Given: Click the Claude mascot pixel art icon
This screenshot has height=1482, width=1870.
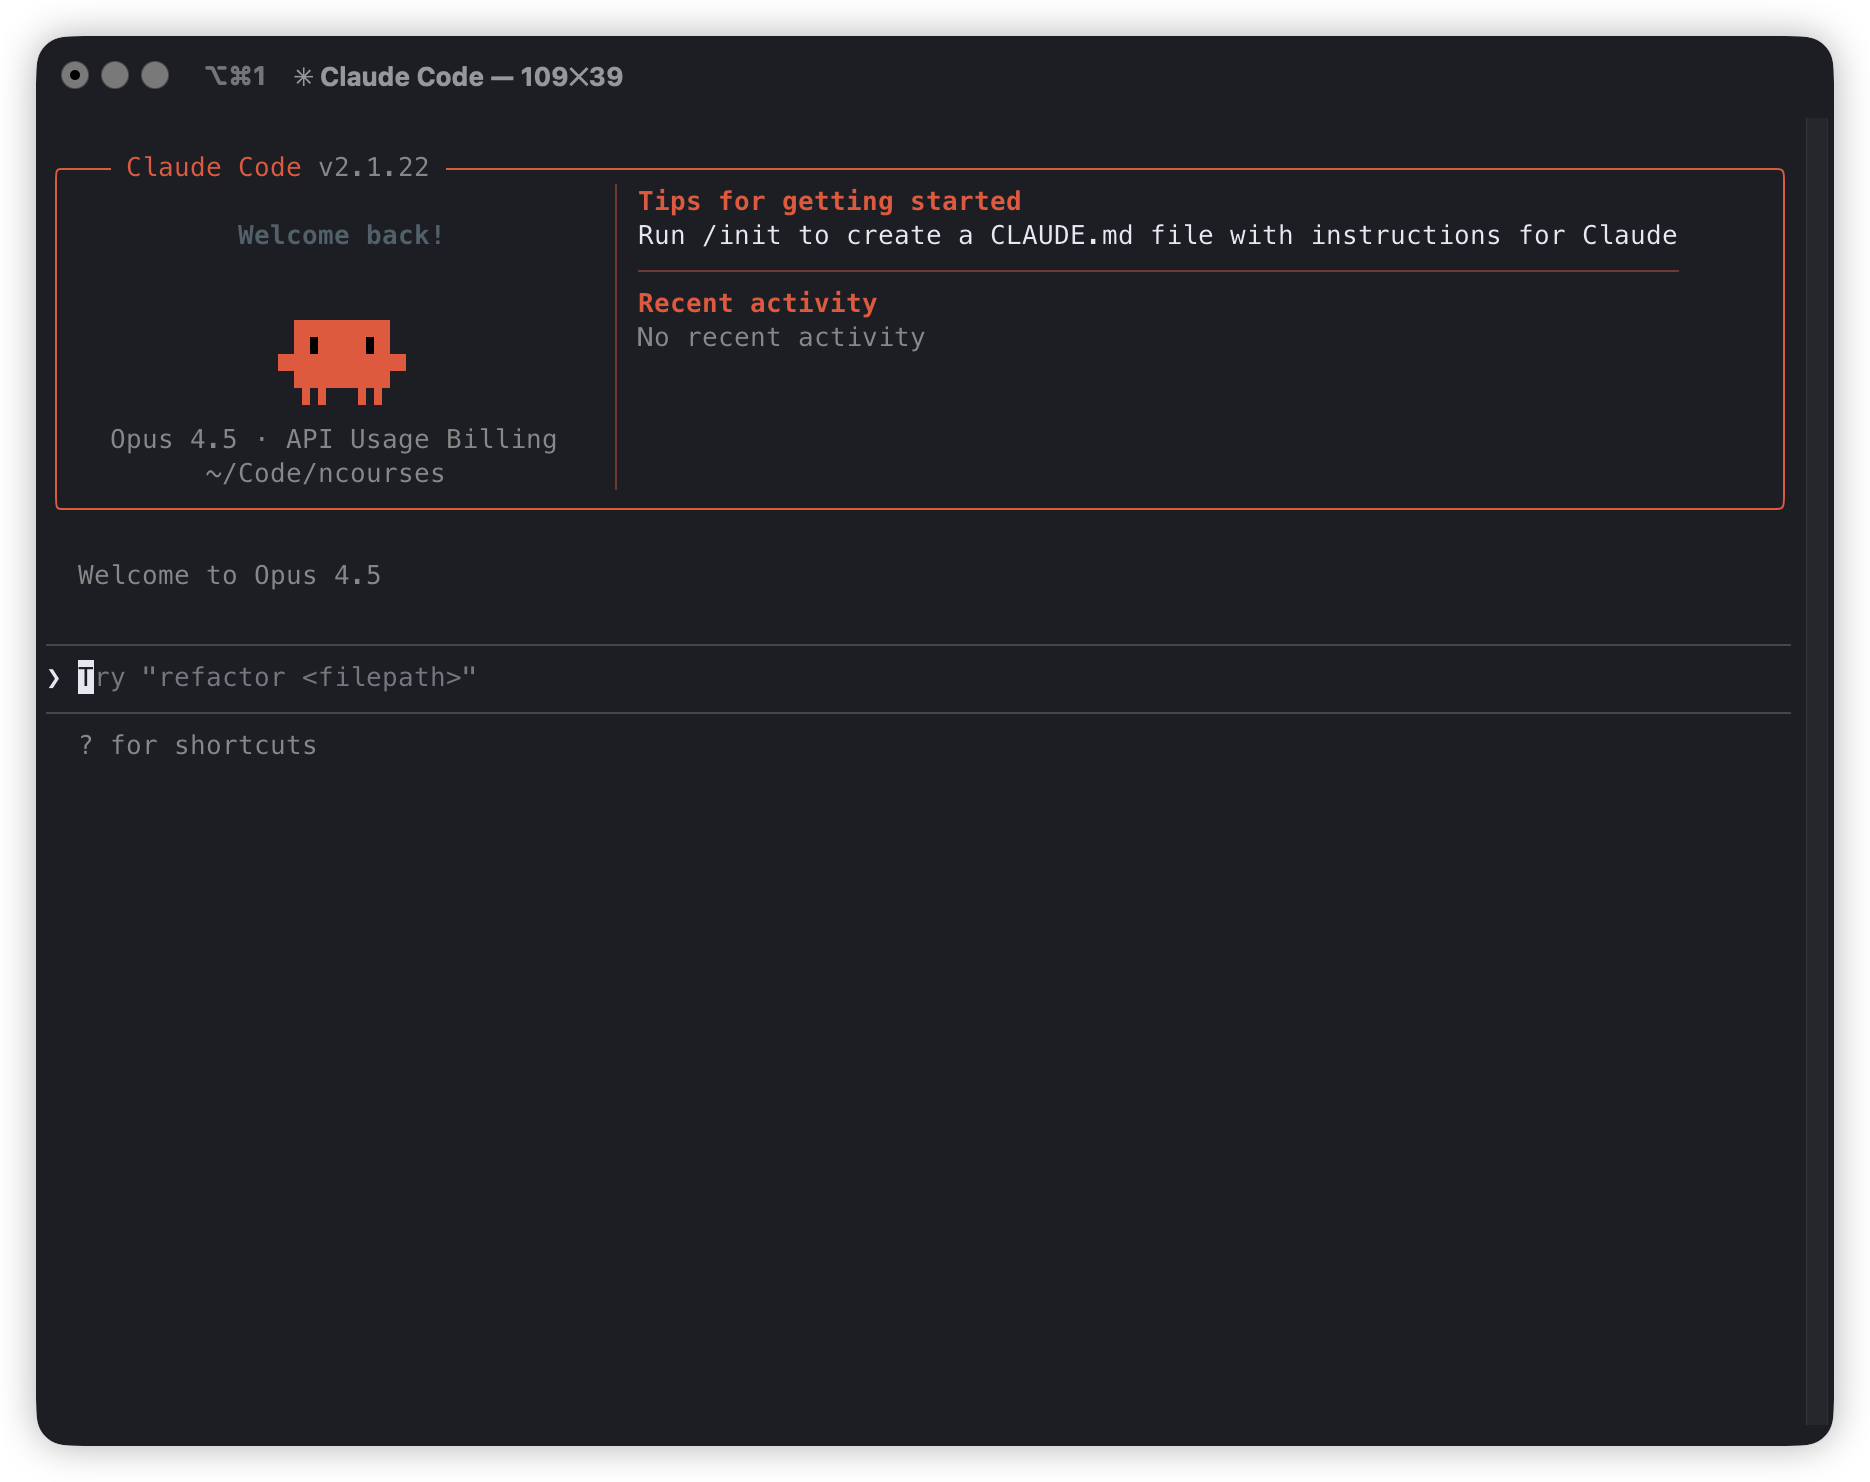Looking at the screenshot, I should (x=342, y=361).
